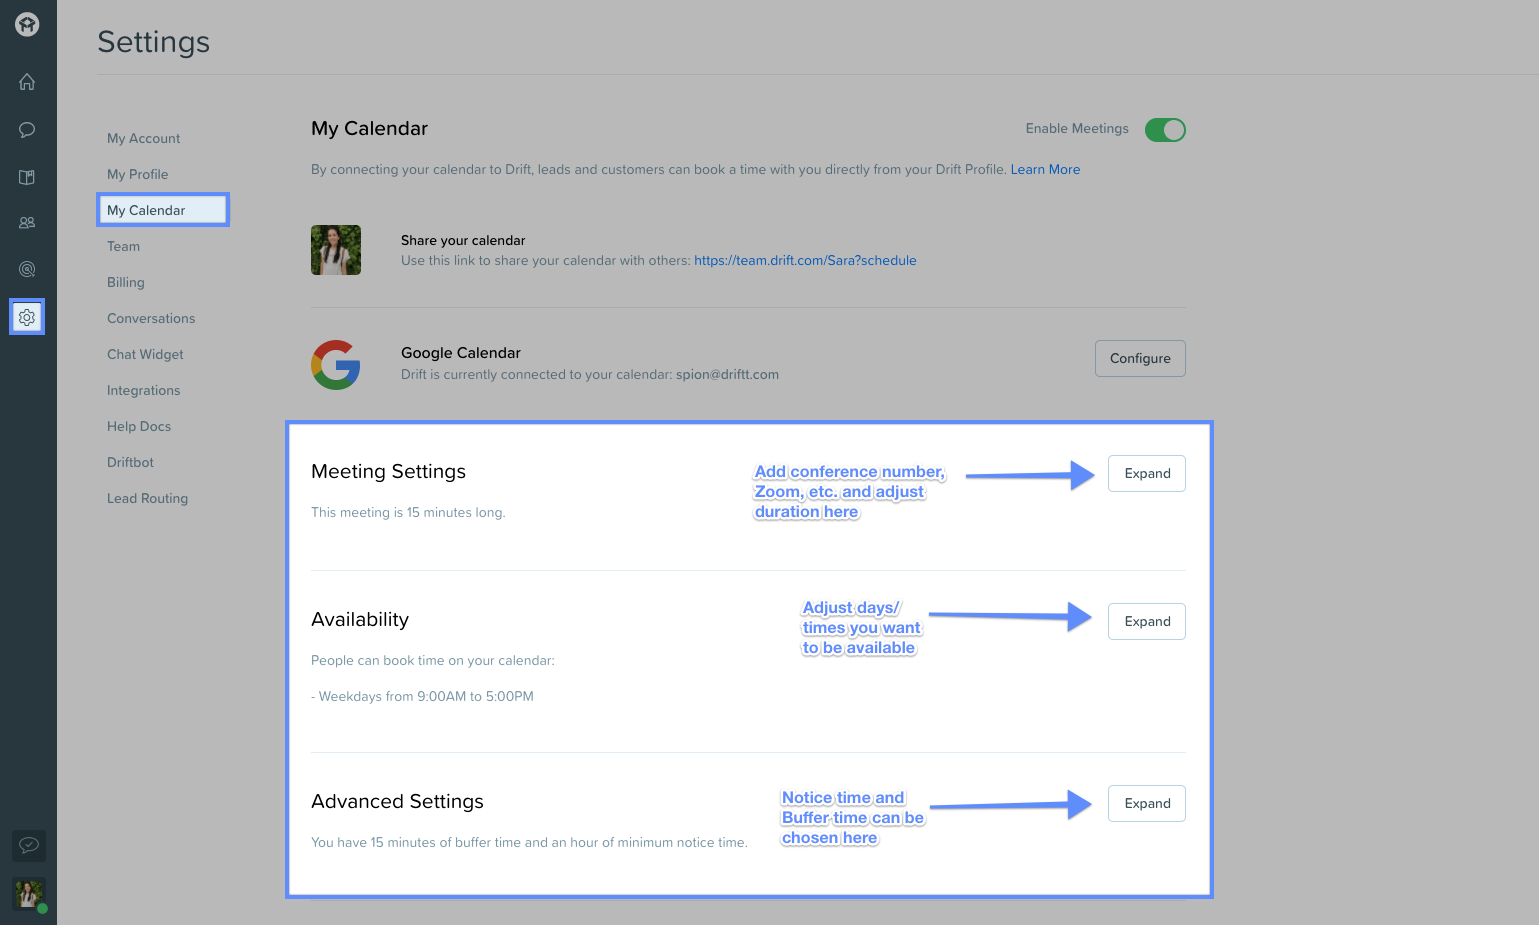Click connected calendar email spion@driftt.com text

[x=727, y=375]
